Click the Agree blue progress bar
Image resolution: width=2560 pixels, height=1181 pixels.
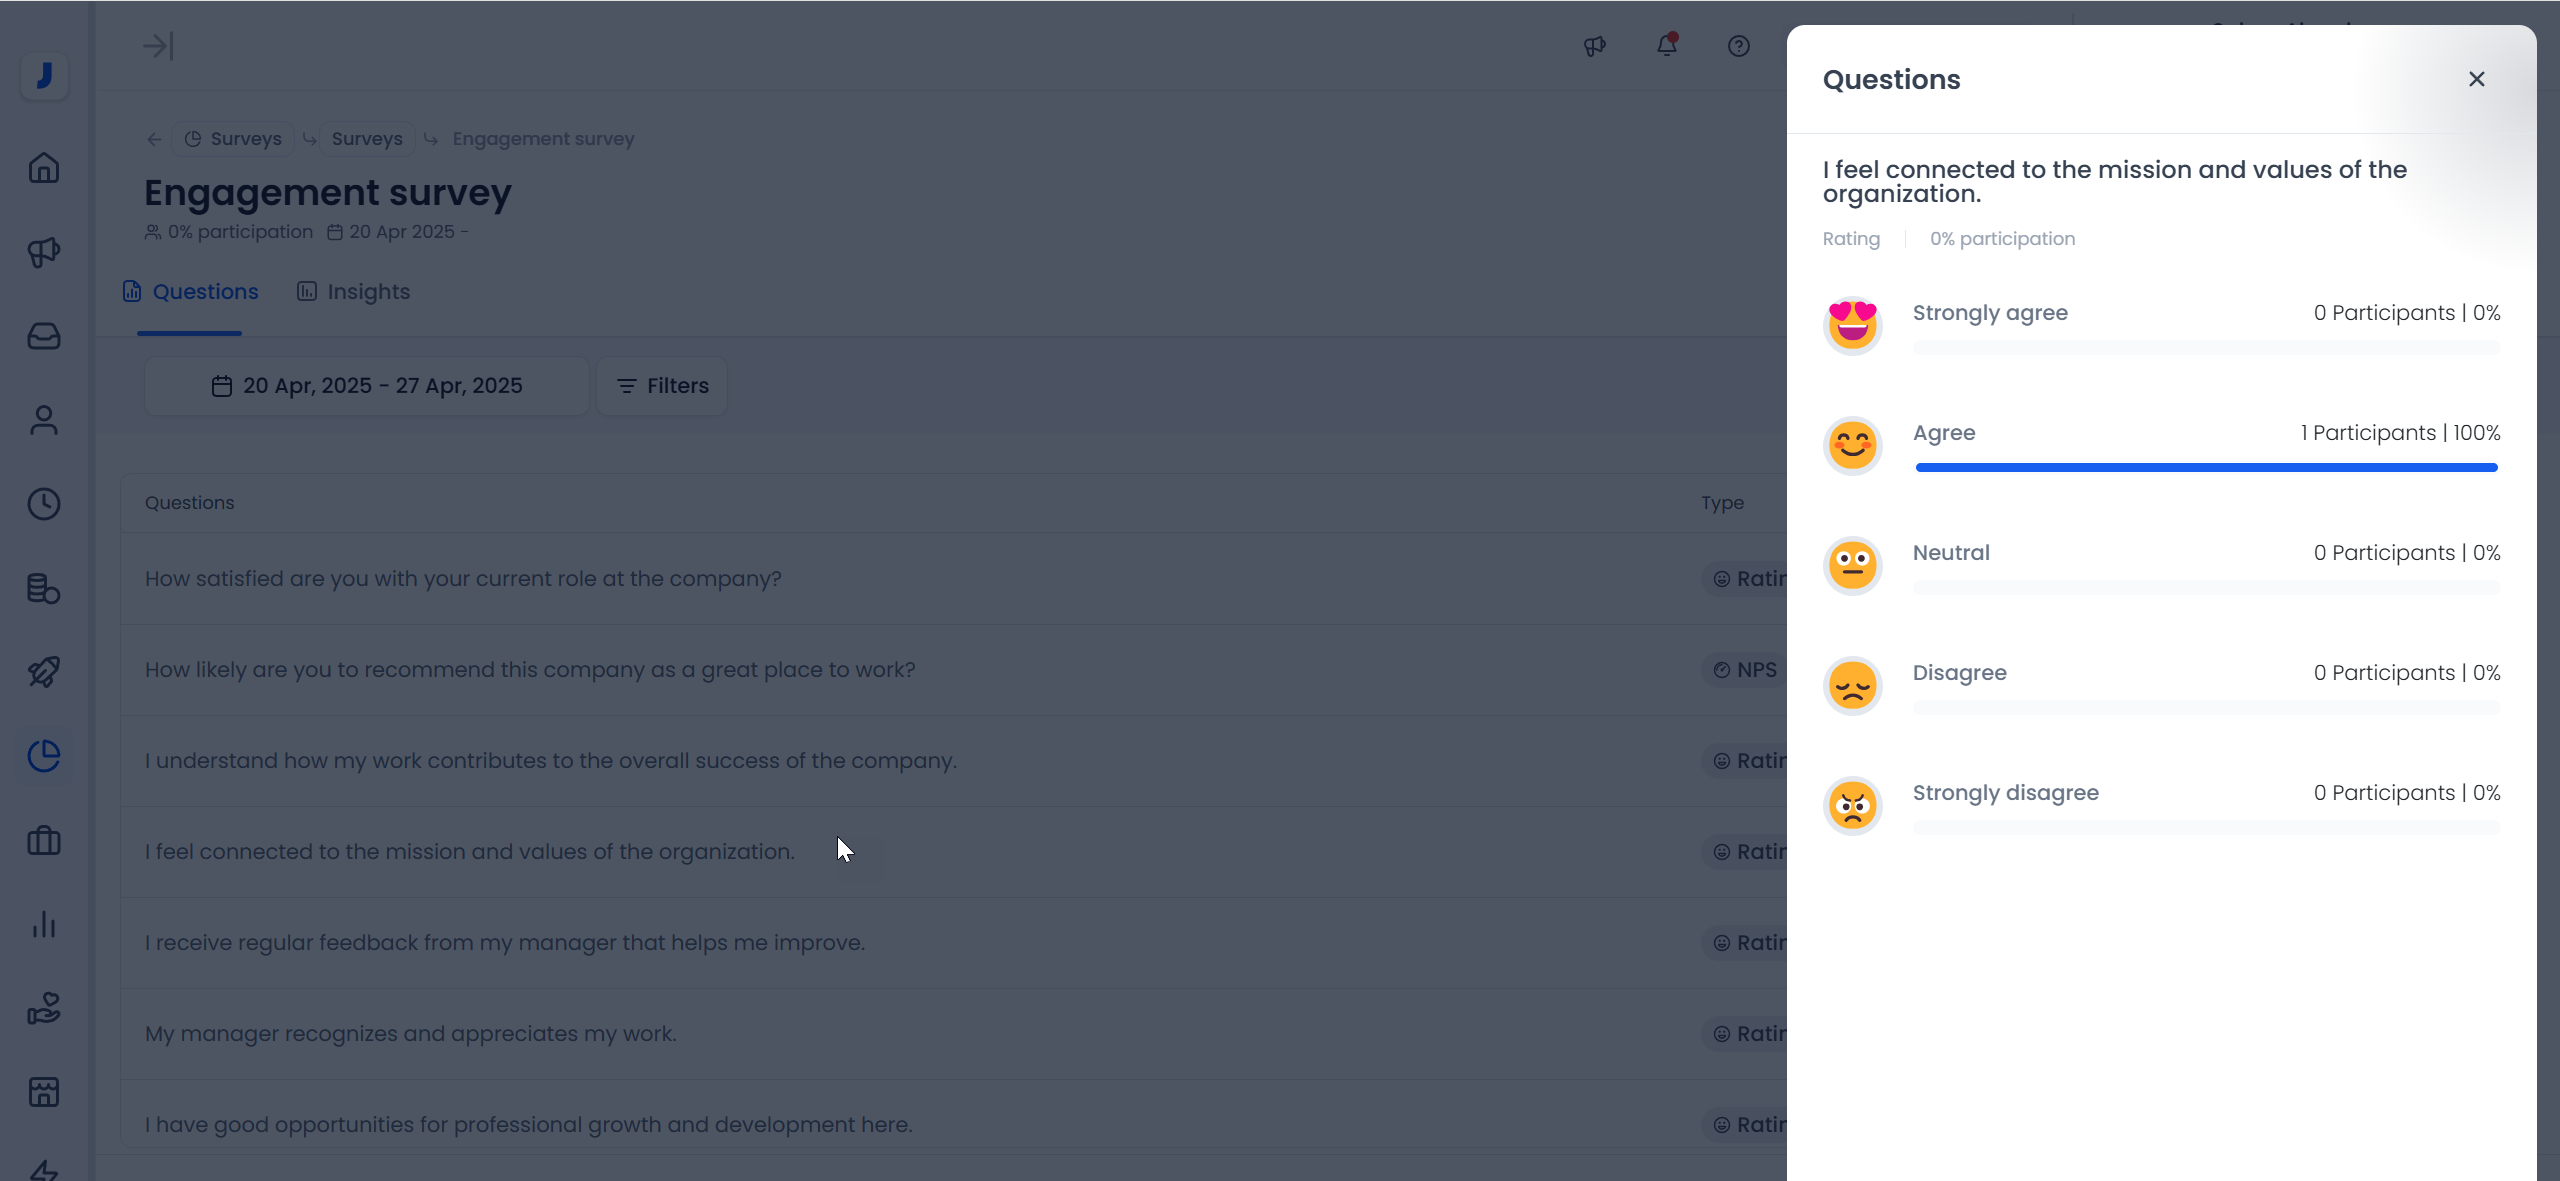pos(2206,467)
